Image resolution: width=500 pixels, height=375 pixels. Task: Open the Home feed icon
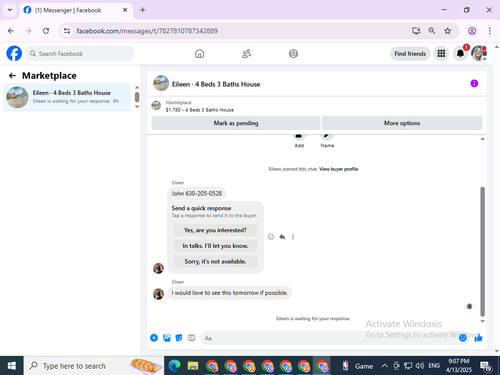point(199,53)
